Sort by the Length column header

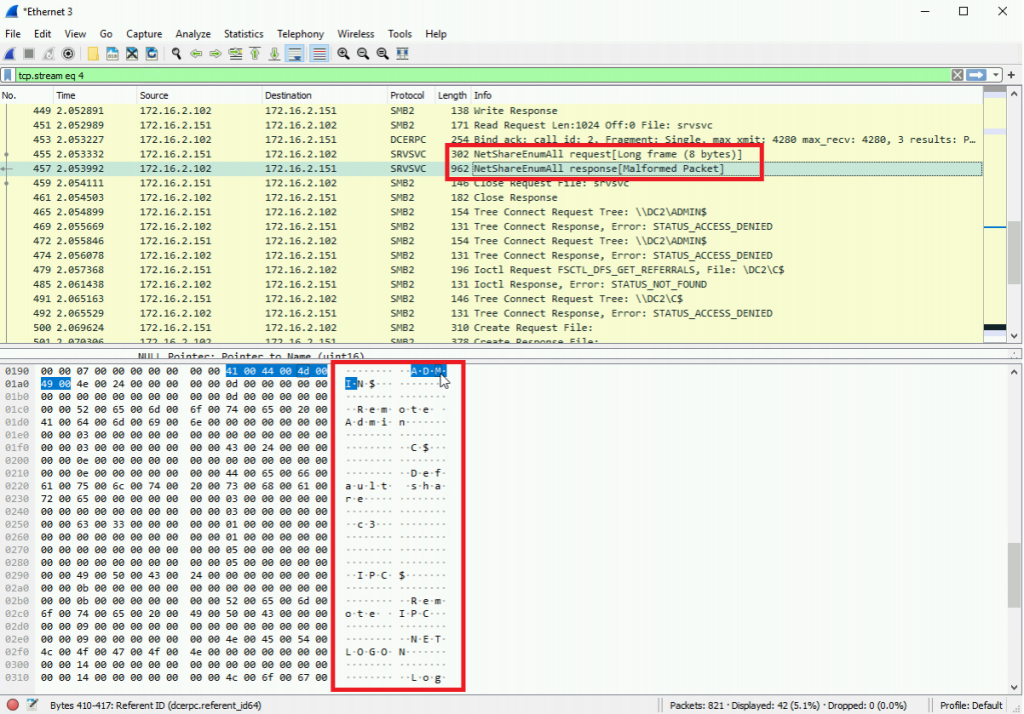(x=453, y=95)
